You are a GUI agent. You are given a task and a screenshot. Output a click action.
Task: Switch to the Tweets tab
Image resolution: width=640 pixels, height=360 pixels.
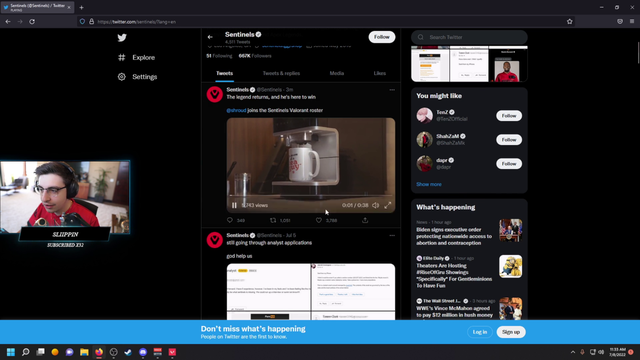coord(224,73)
